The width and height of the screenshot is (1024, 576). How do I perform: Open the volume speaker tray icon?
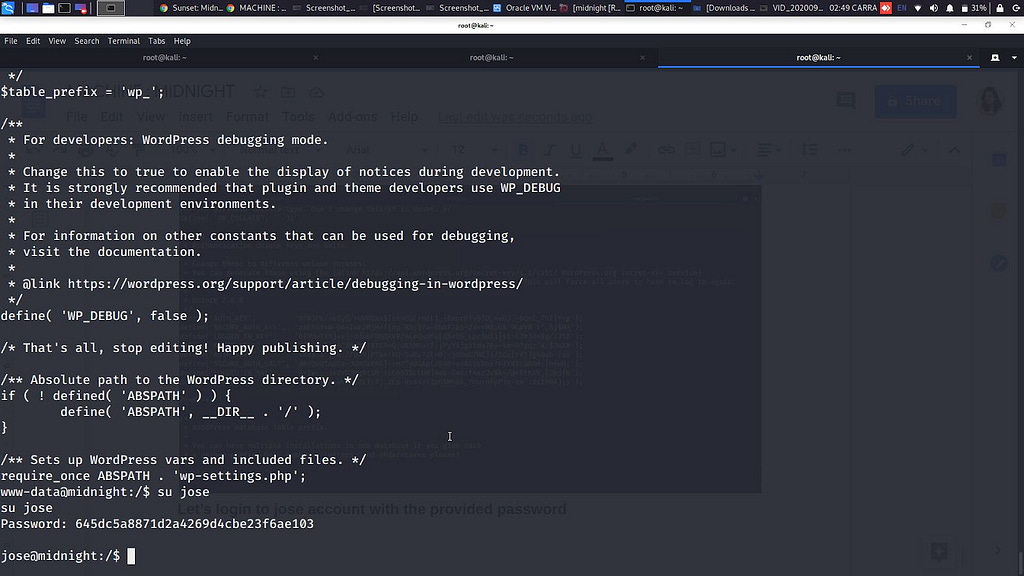click(x=934, y=8)
